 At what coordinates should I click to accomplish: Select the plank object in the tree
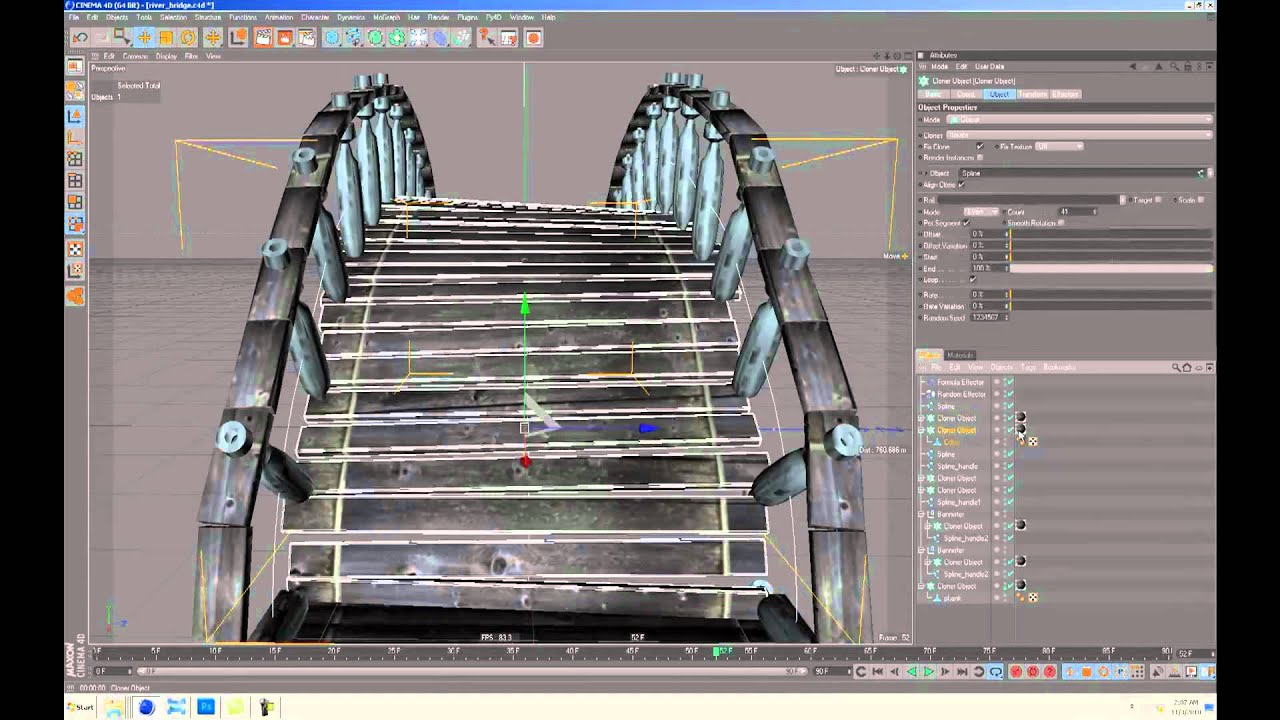click(952, 598)
